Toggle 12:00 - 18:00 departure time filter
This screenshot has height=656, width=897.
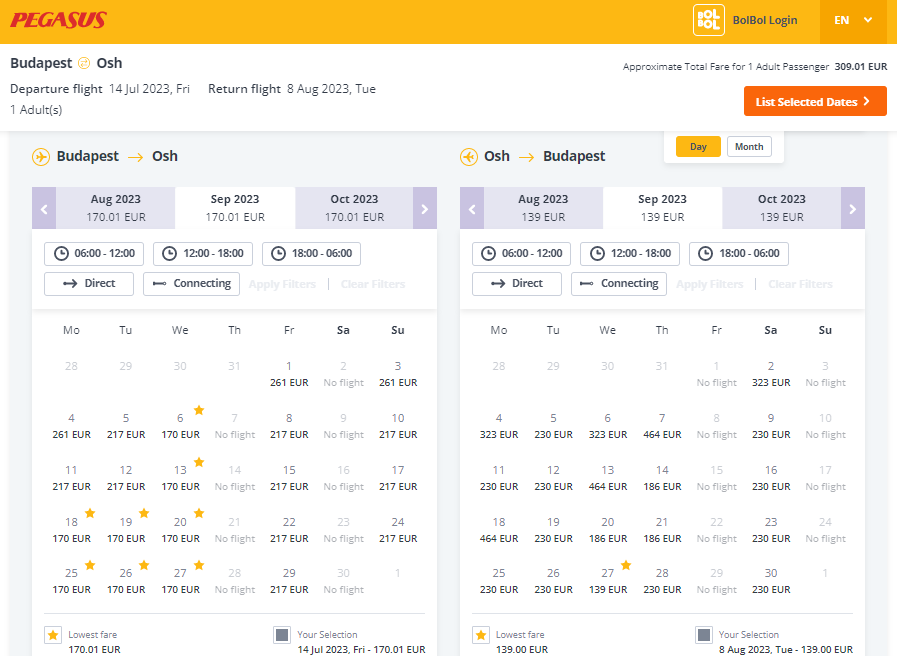tap(203, 253)
